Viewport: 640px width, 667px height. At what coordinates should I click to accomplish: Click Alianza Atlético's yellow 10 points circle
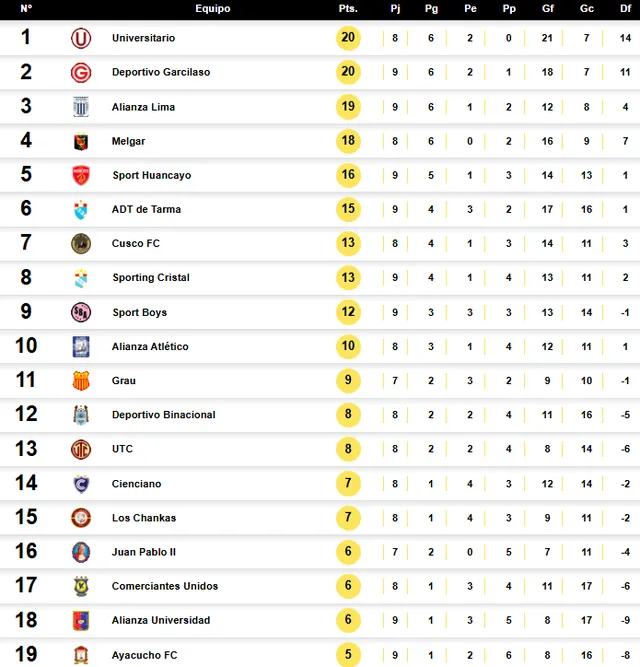tap(348, 346)
